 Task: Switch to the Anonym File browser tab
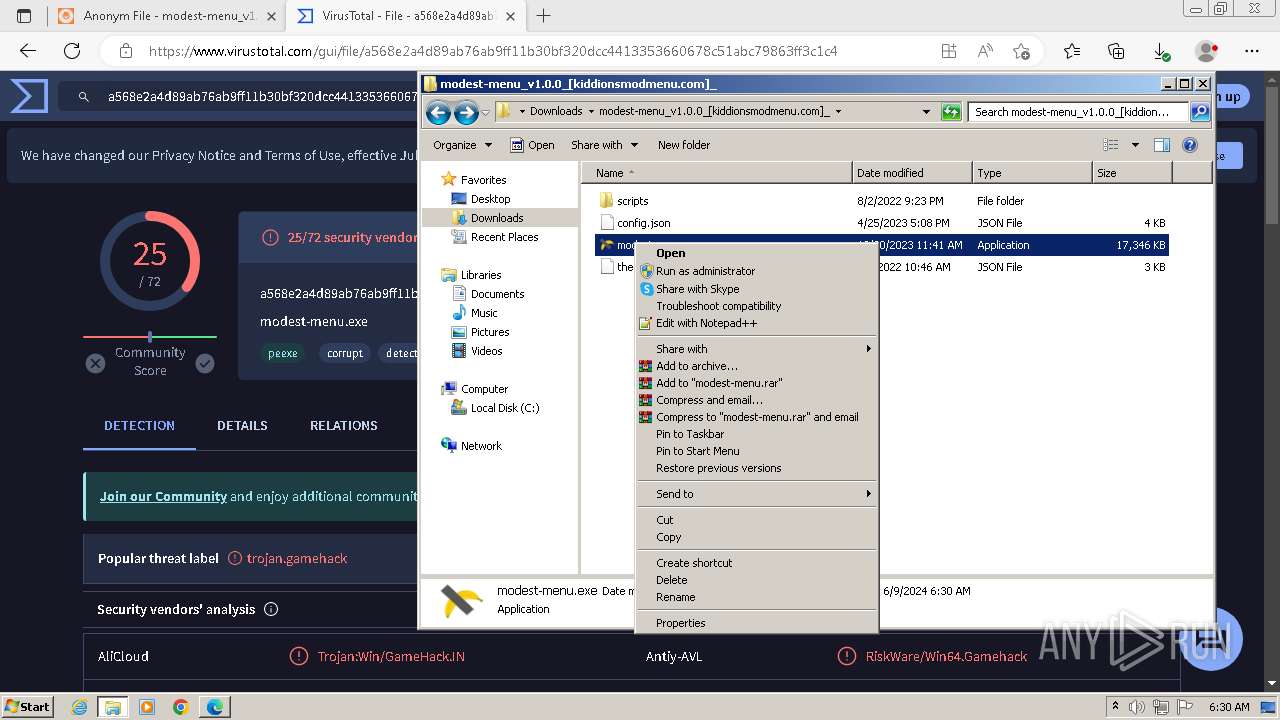coord(166,16)
